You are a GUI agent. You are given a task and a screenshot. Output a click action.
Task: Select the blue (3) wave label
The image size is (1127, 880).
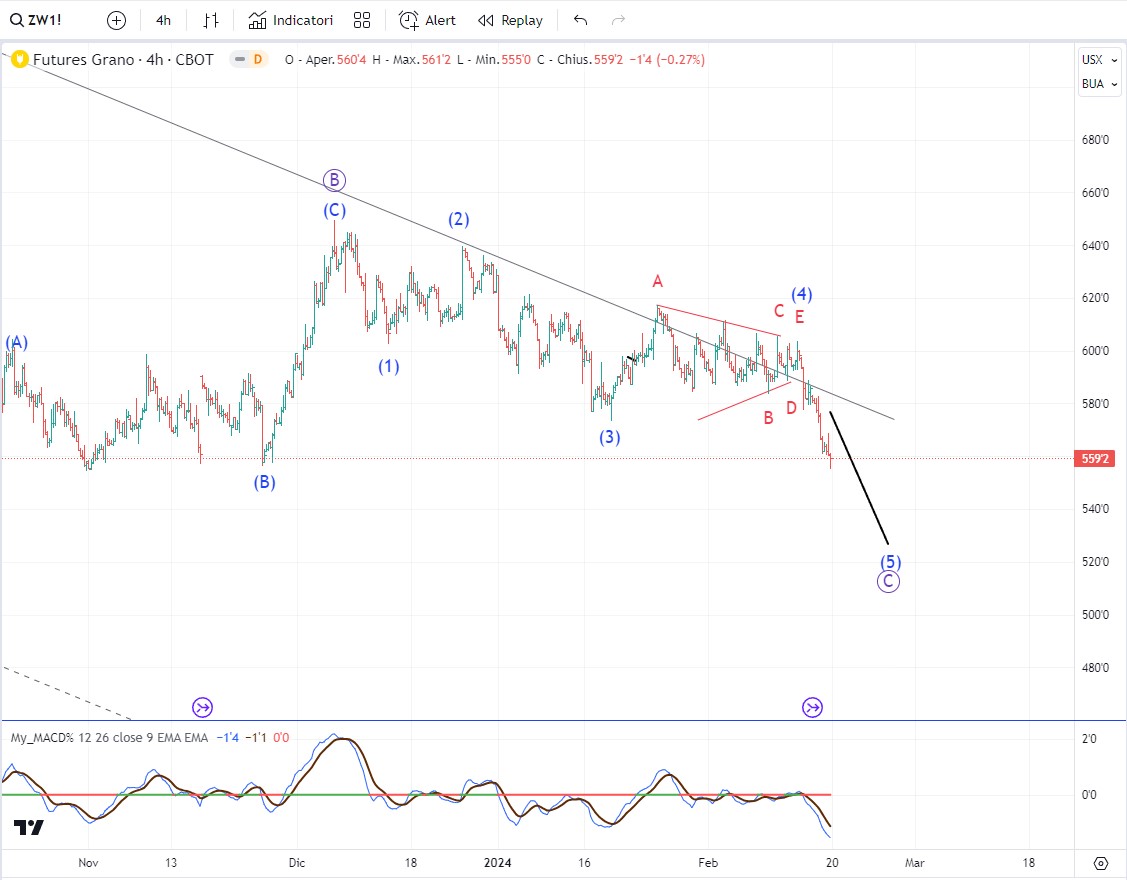tap(610, 437)
